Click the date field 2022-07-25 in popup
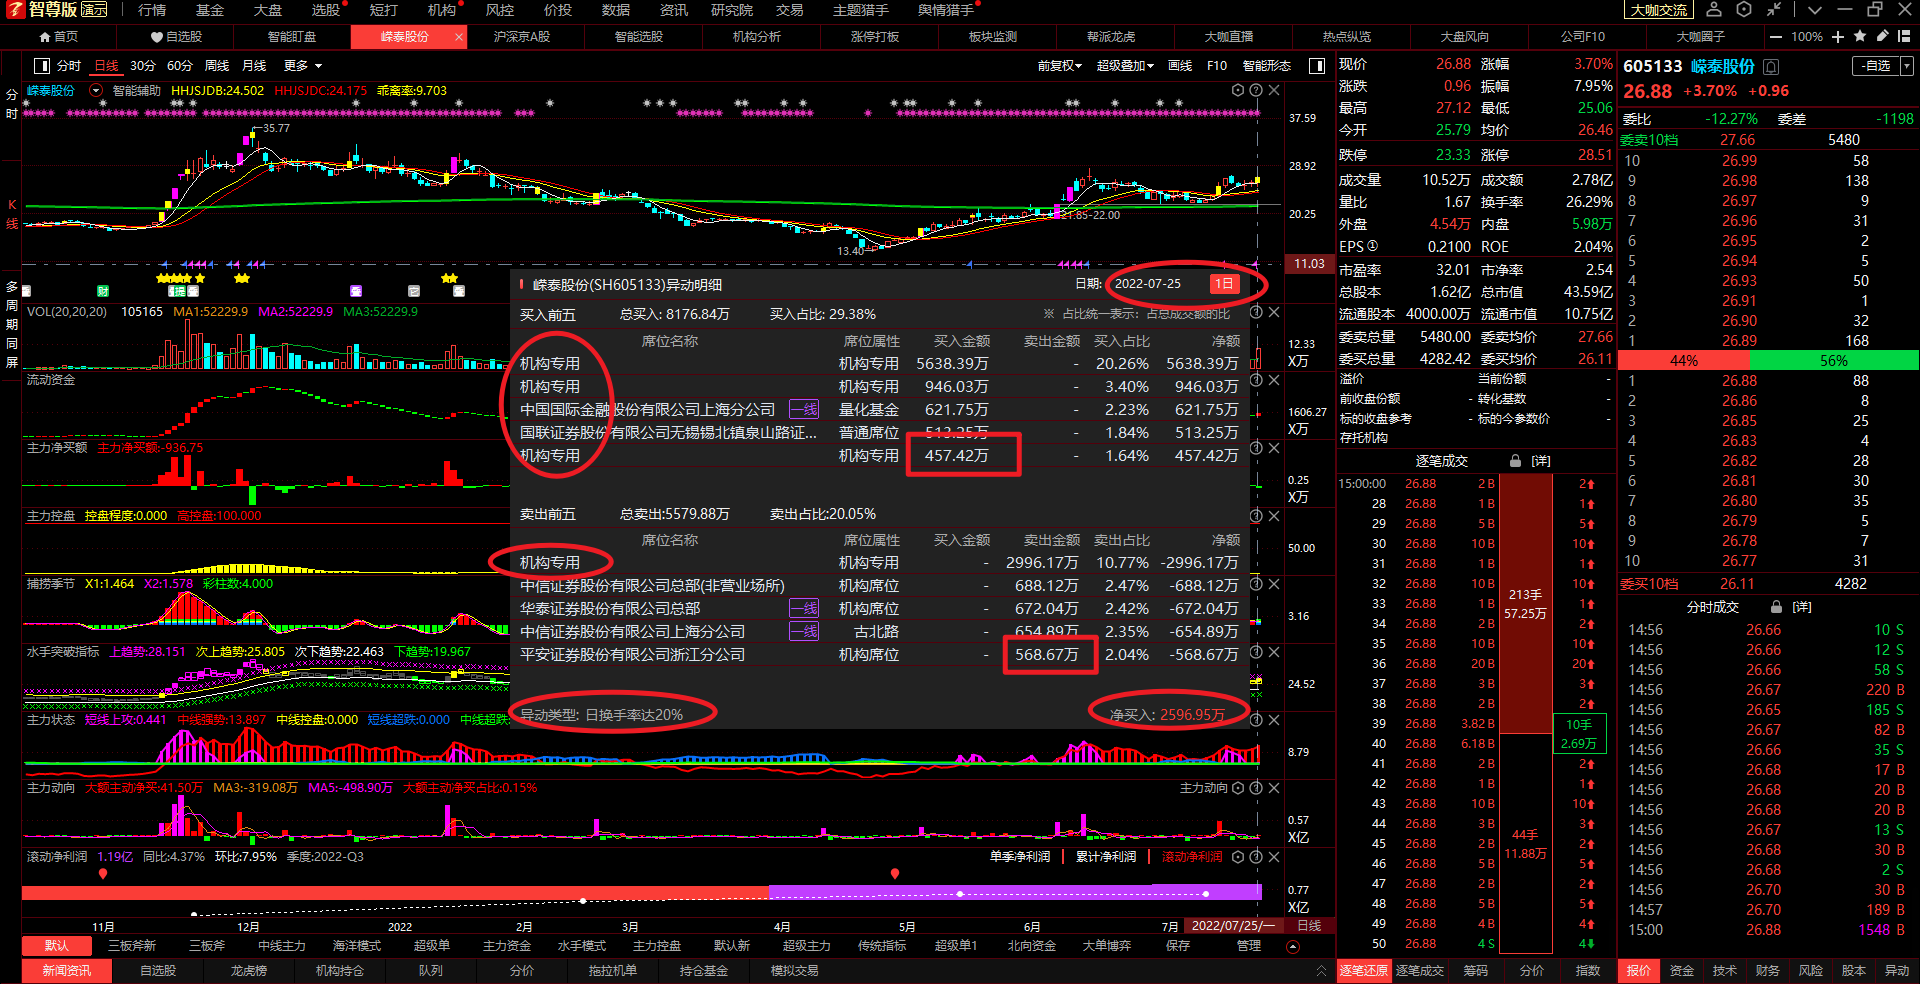The height and width of the screenshot is (984, 1920). pos(1148,284)
